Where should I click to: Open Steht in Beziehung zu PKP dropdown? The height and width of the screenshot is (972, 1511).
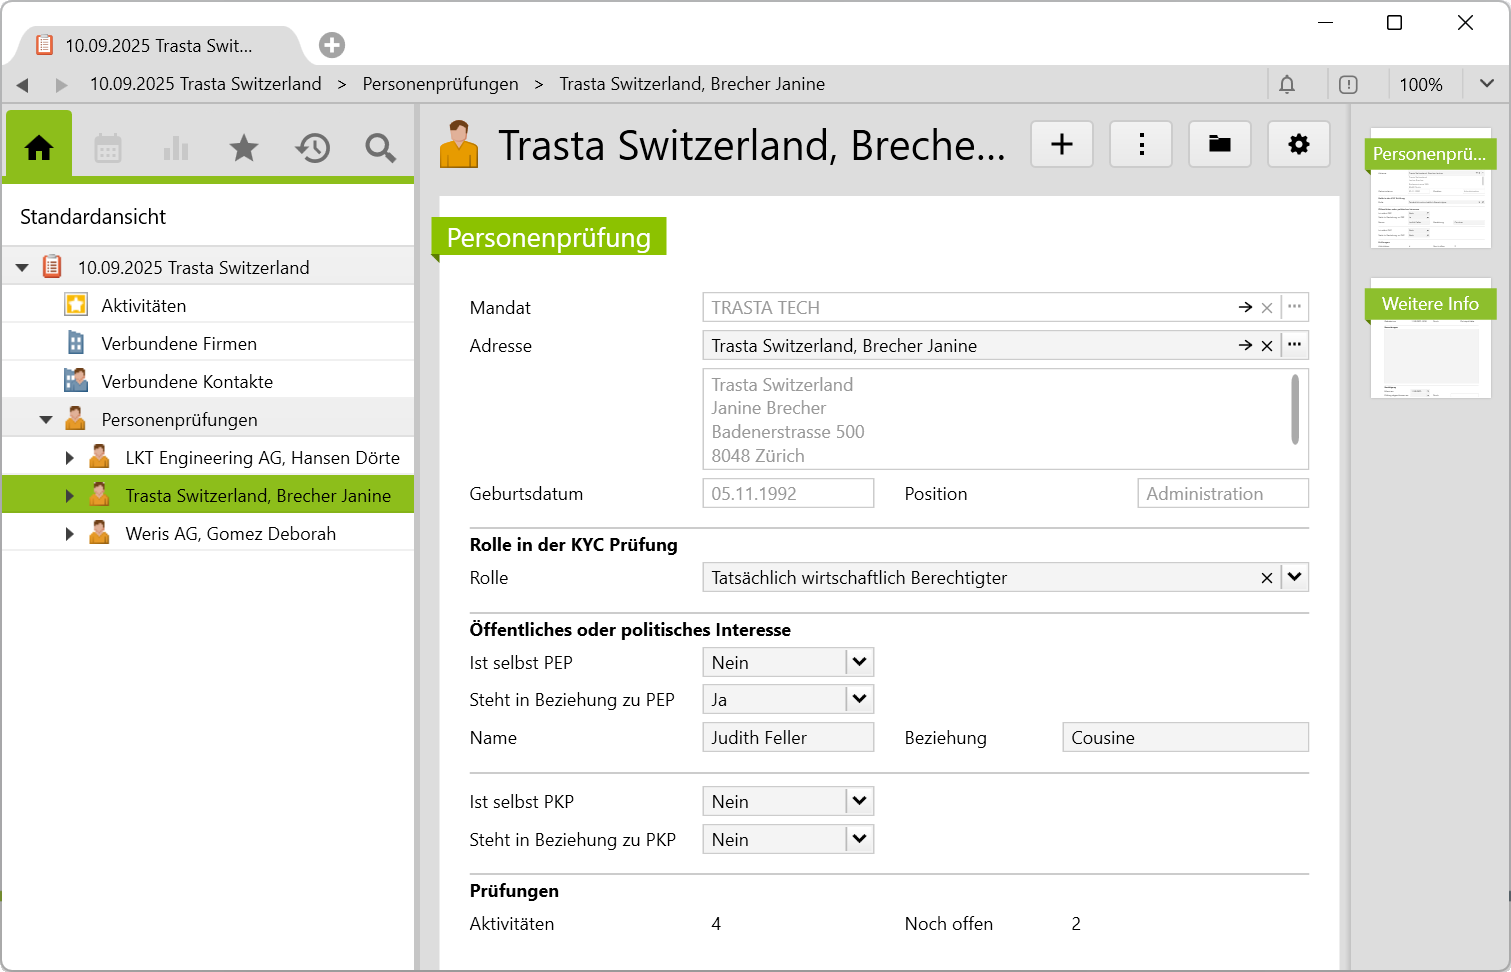859,839
